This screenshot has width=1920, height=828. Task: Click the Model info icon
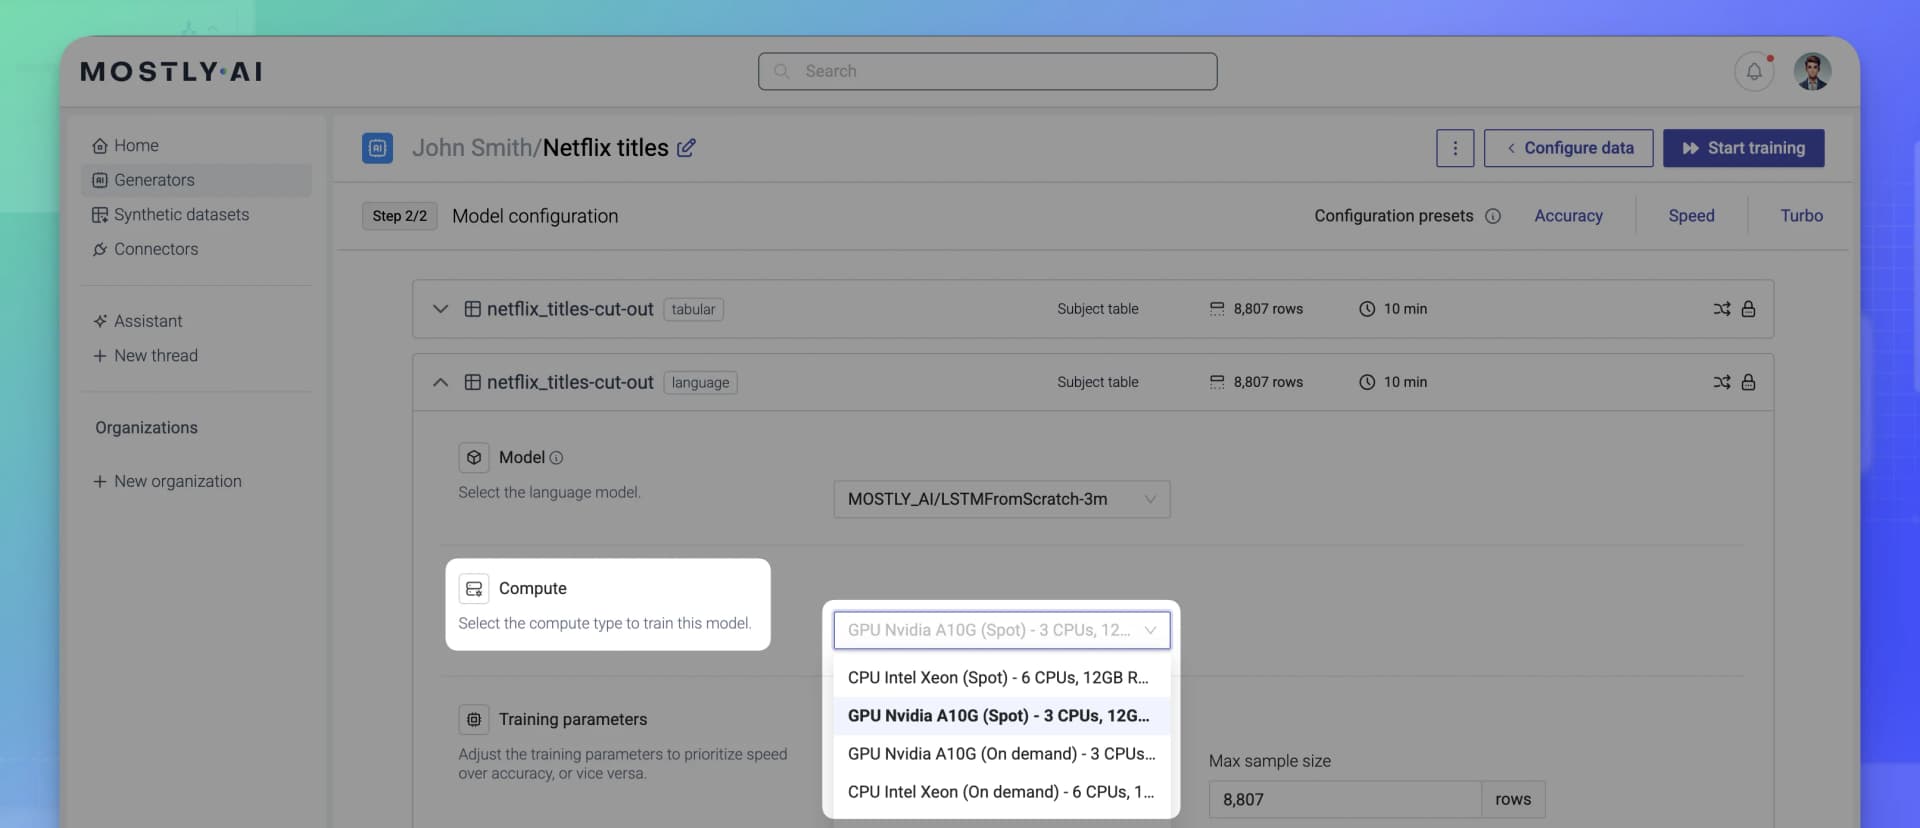click(556, 458)
